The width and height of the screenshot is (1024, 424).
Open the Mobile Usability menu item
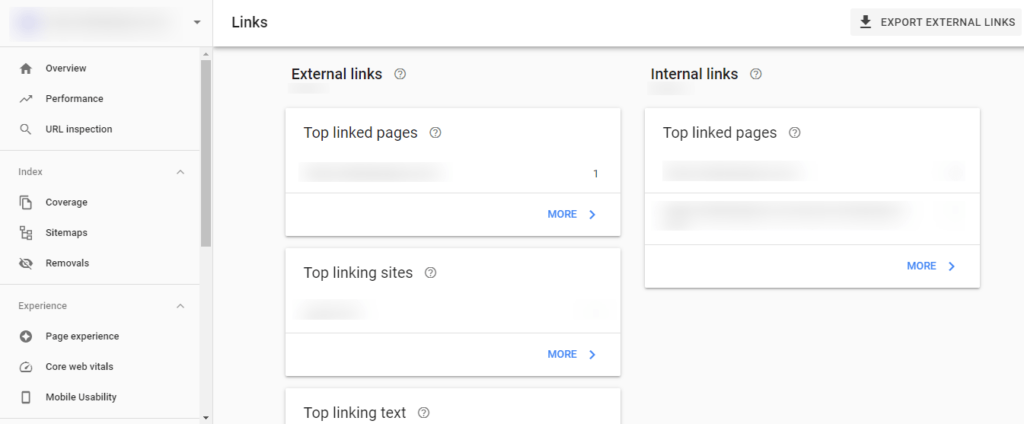pos(81,397)
